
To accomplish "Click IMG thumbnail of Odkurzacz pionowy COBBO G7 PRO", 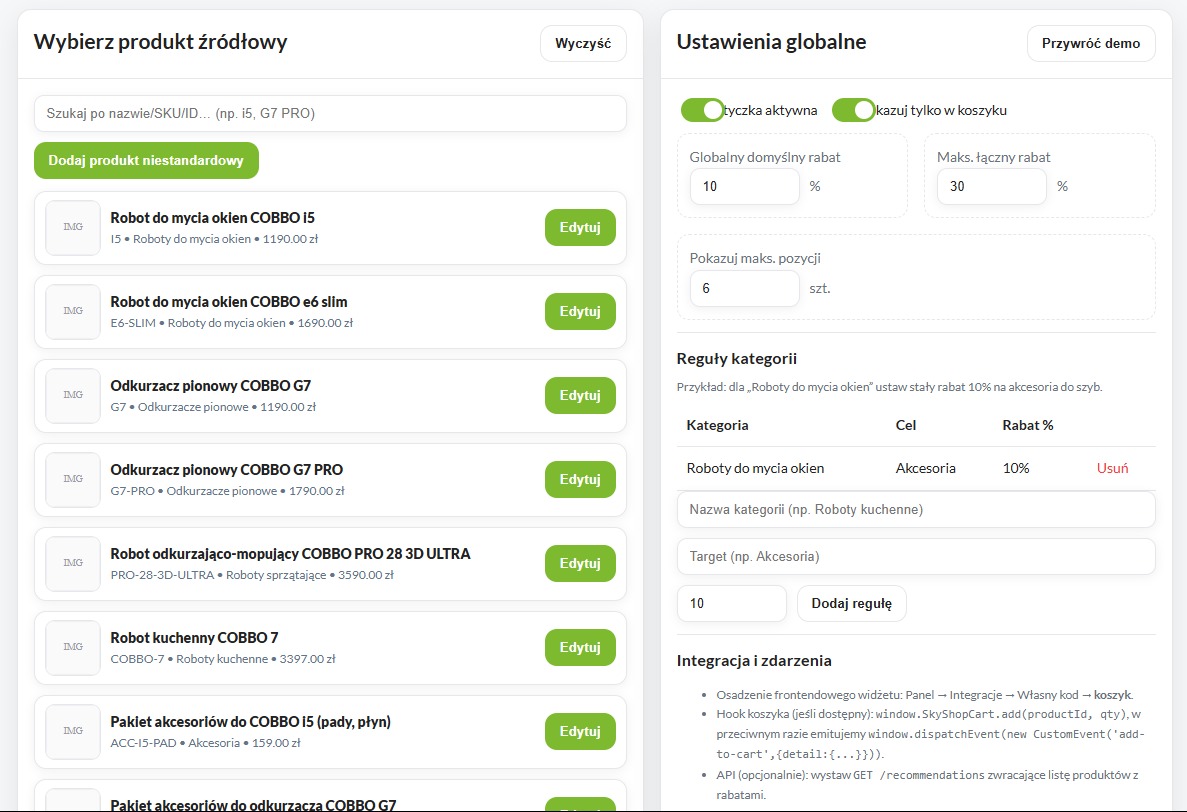I will tap(73, 480).
